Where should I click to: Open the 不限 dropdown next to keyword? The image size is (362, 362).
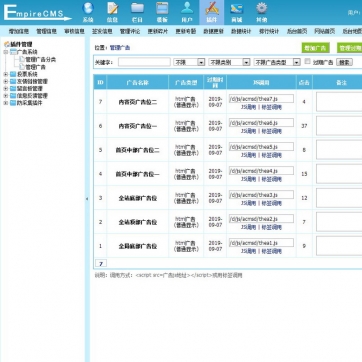click(189, 62)
